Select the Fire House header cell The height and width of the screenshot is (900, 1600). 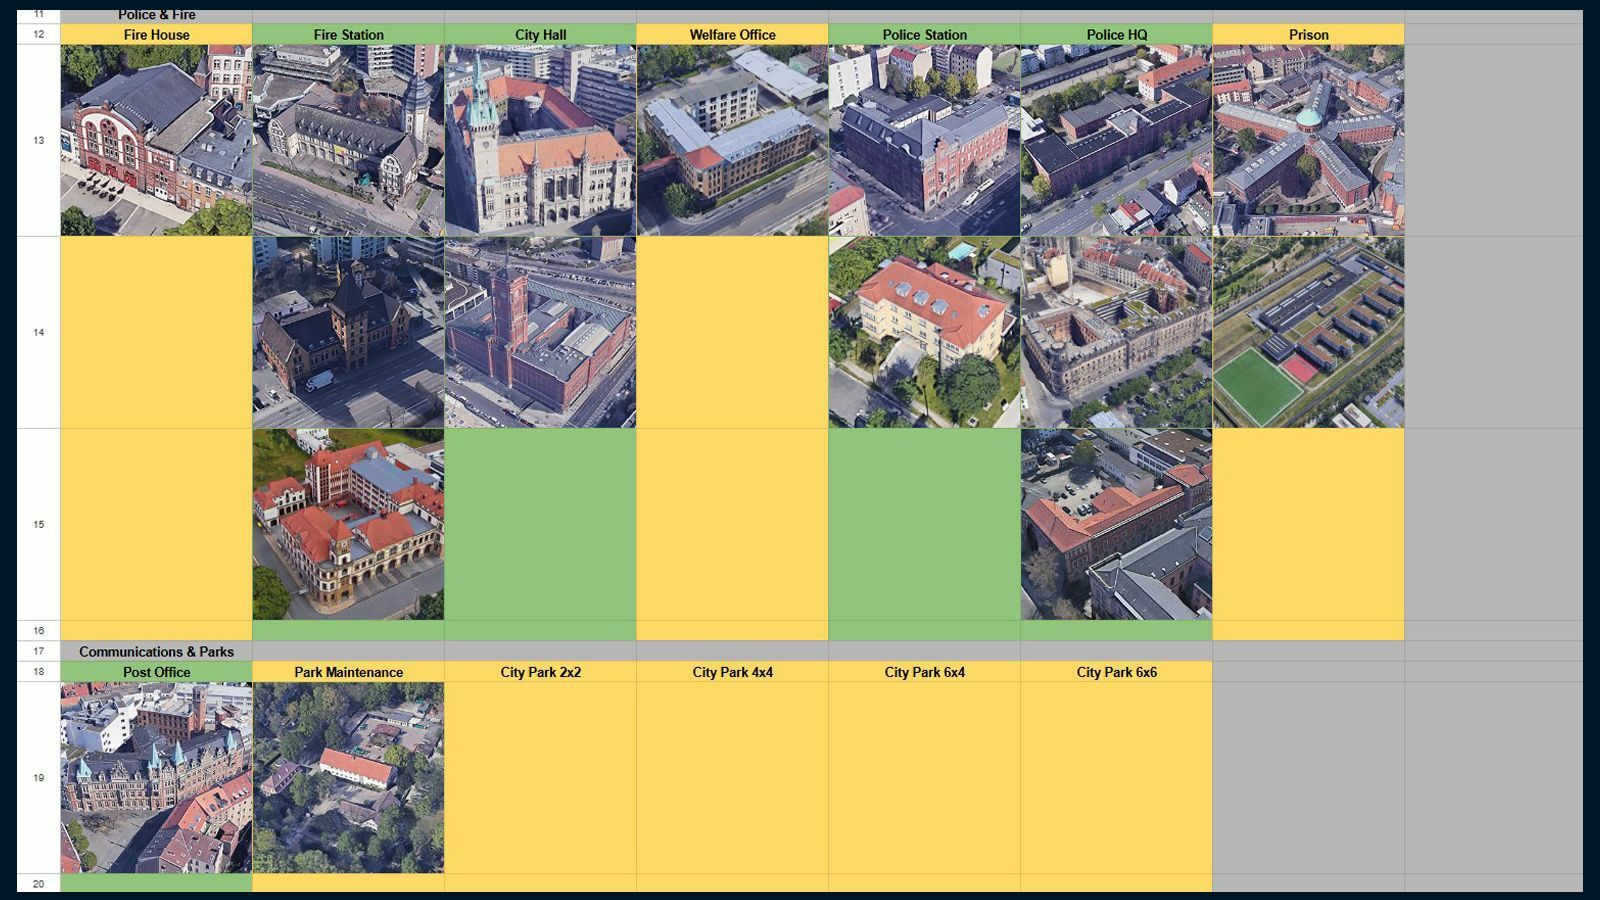click(x=156, y=35)
